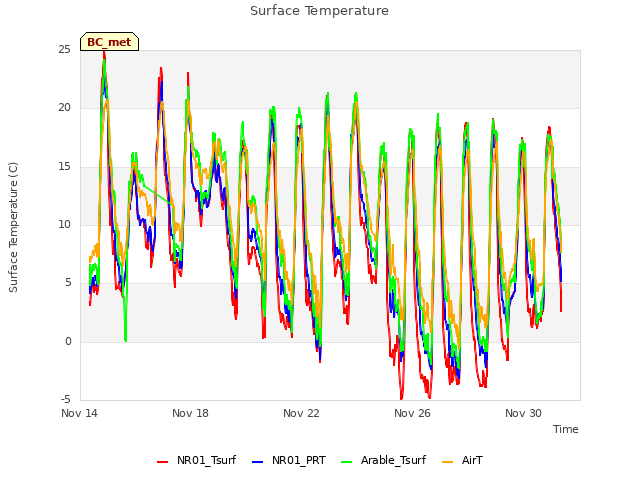Toggle the Arable_Tsurf legend entry
This screenshot has width=640, height=480.
383,461
